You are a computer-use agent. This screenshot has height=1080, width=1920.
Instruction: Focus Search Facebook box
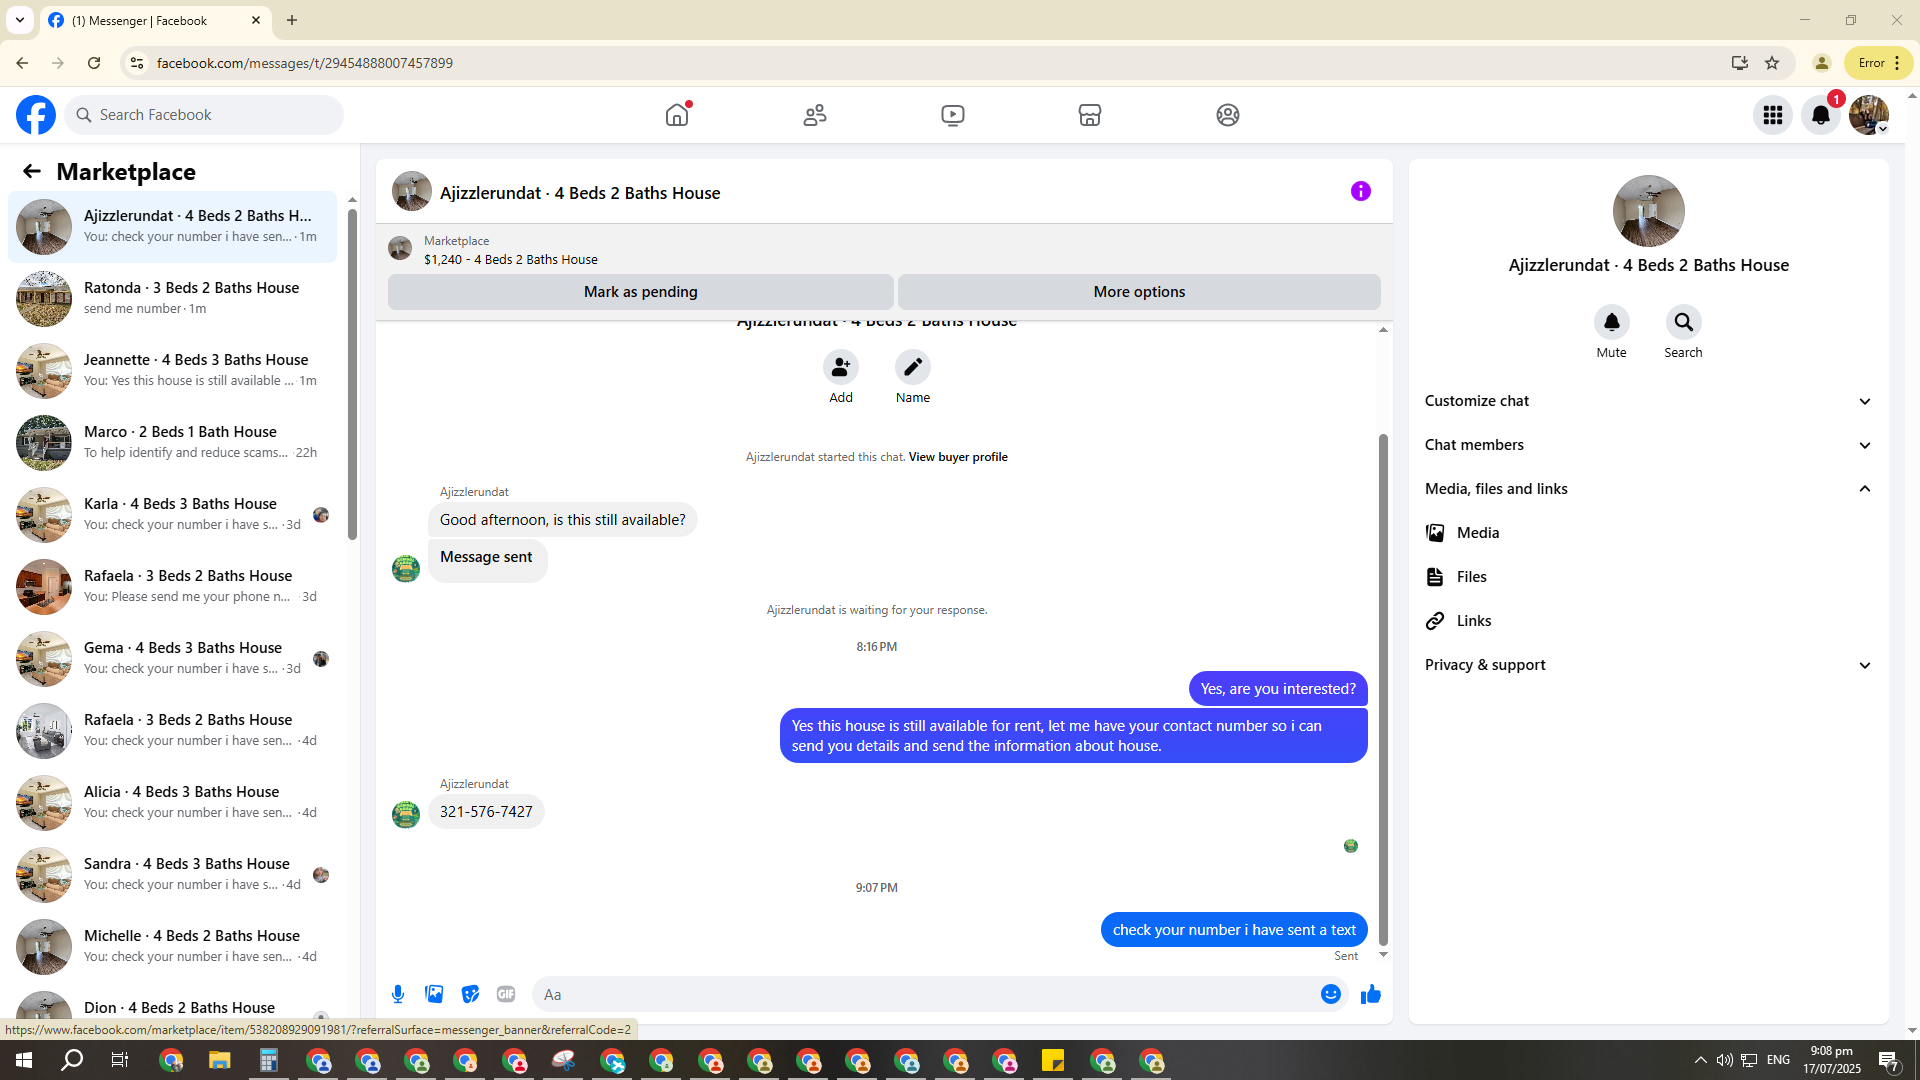[204, 115]
